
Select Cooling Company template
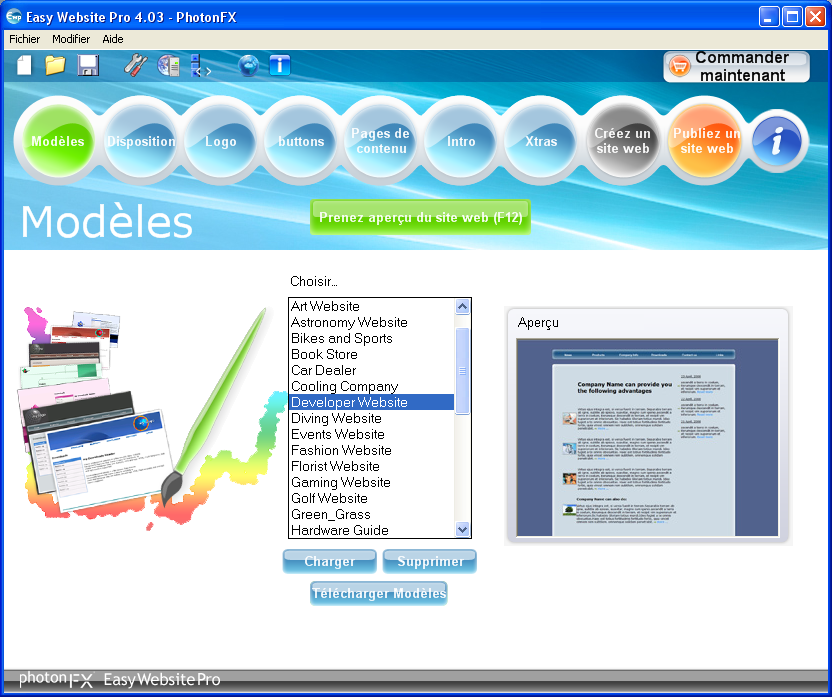click(371, 386)
